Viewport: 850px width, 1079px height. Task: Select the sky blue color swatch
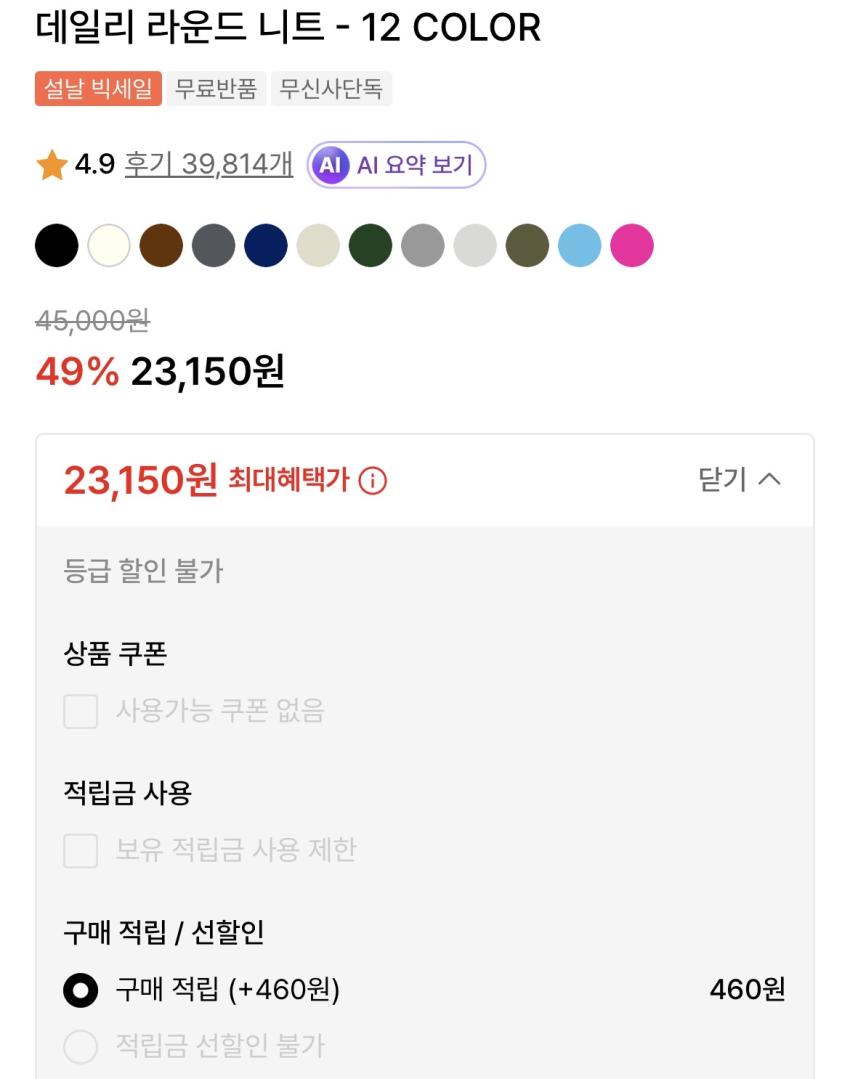click(579, 246)
